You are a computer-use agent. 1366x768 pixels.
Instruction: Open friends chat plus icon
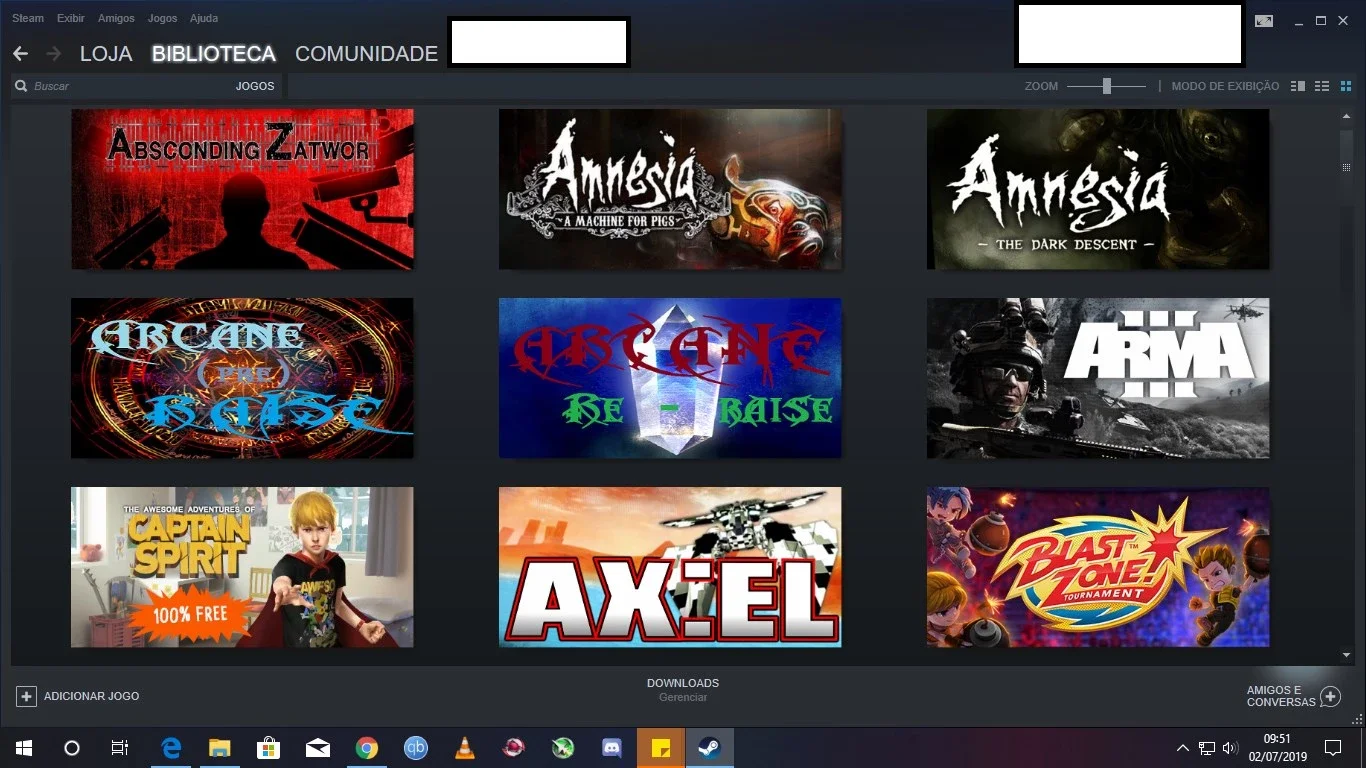(1330, 696)
